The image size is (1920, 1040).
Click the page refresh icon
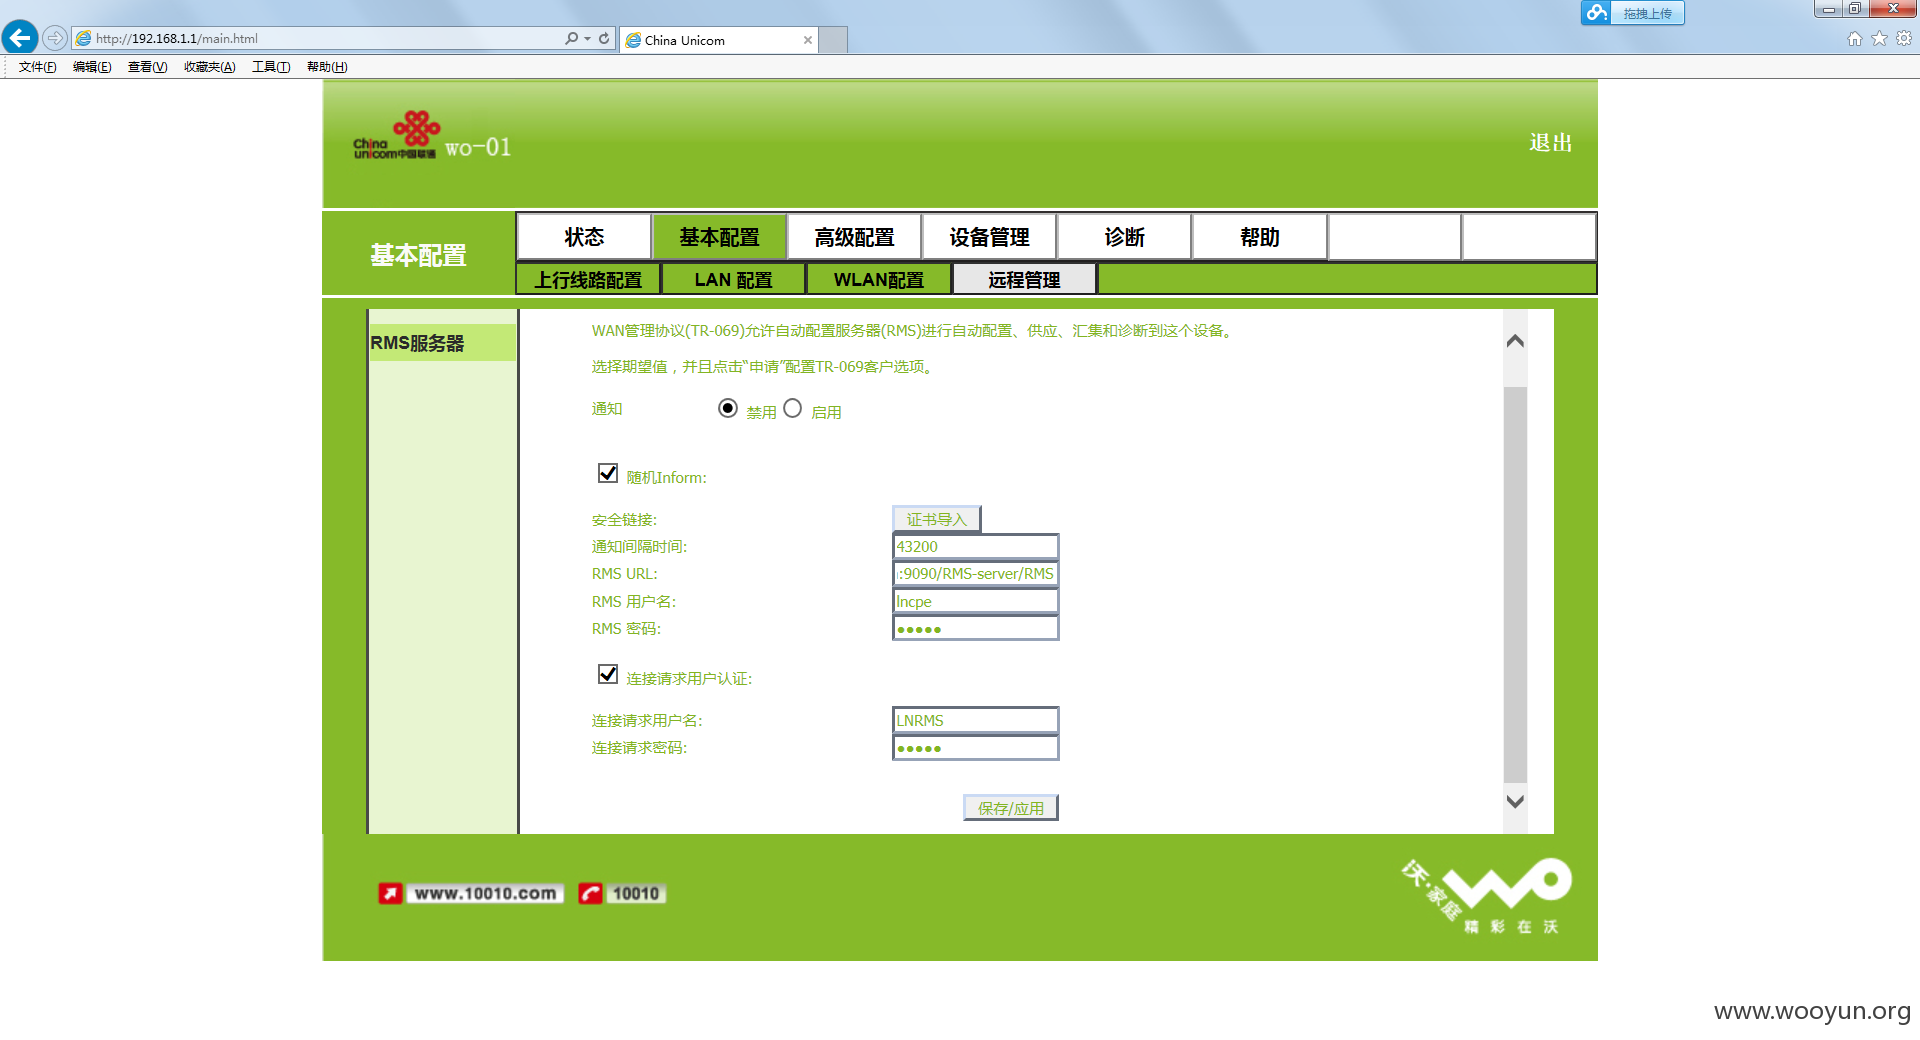(604, 38)
